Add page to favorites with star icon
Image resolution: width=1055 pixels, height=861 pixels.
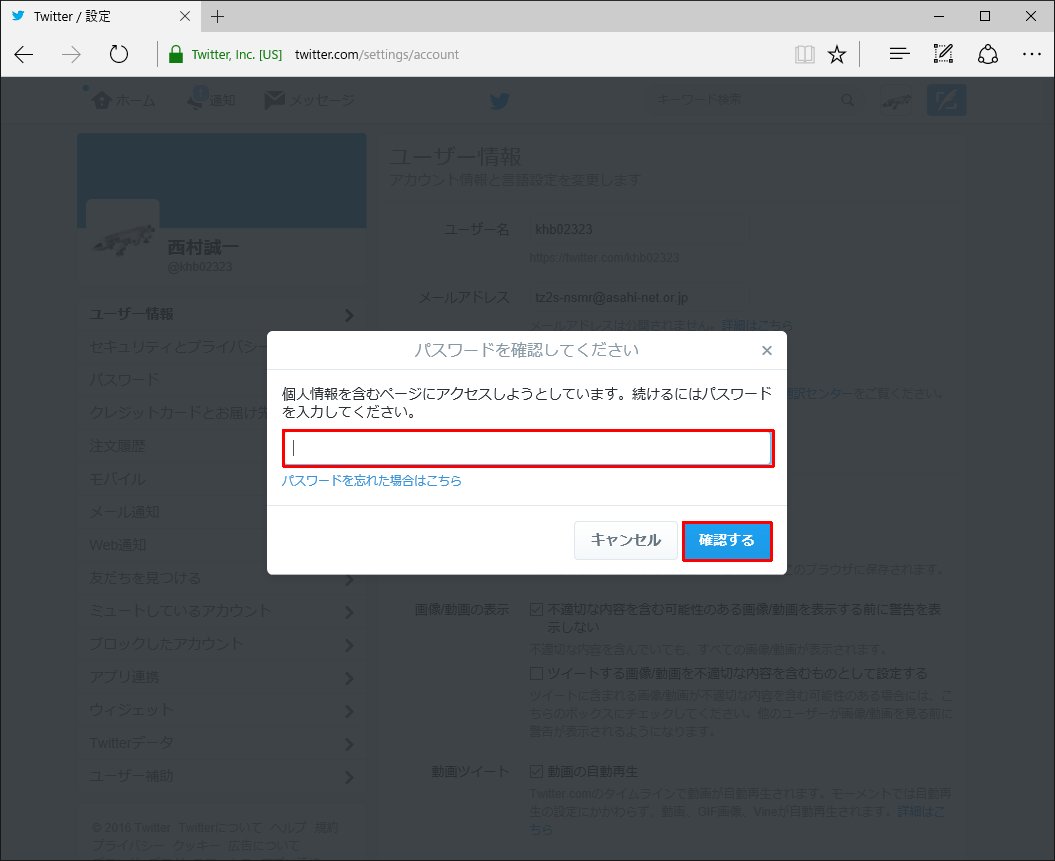coord(836,54)
